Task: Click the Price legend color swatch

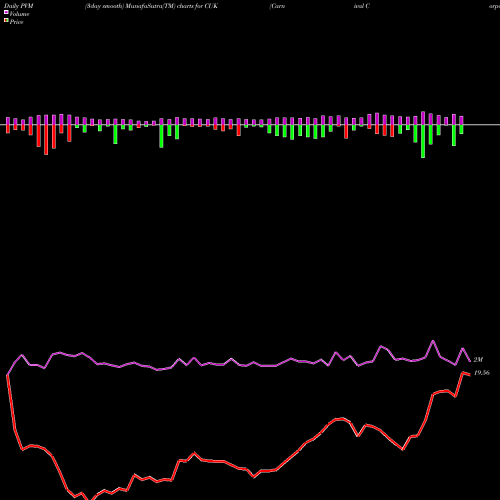Action: tap(6, 21)
